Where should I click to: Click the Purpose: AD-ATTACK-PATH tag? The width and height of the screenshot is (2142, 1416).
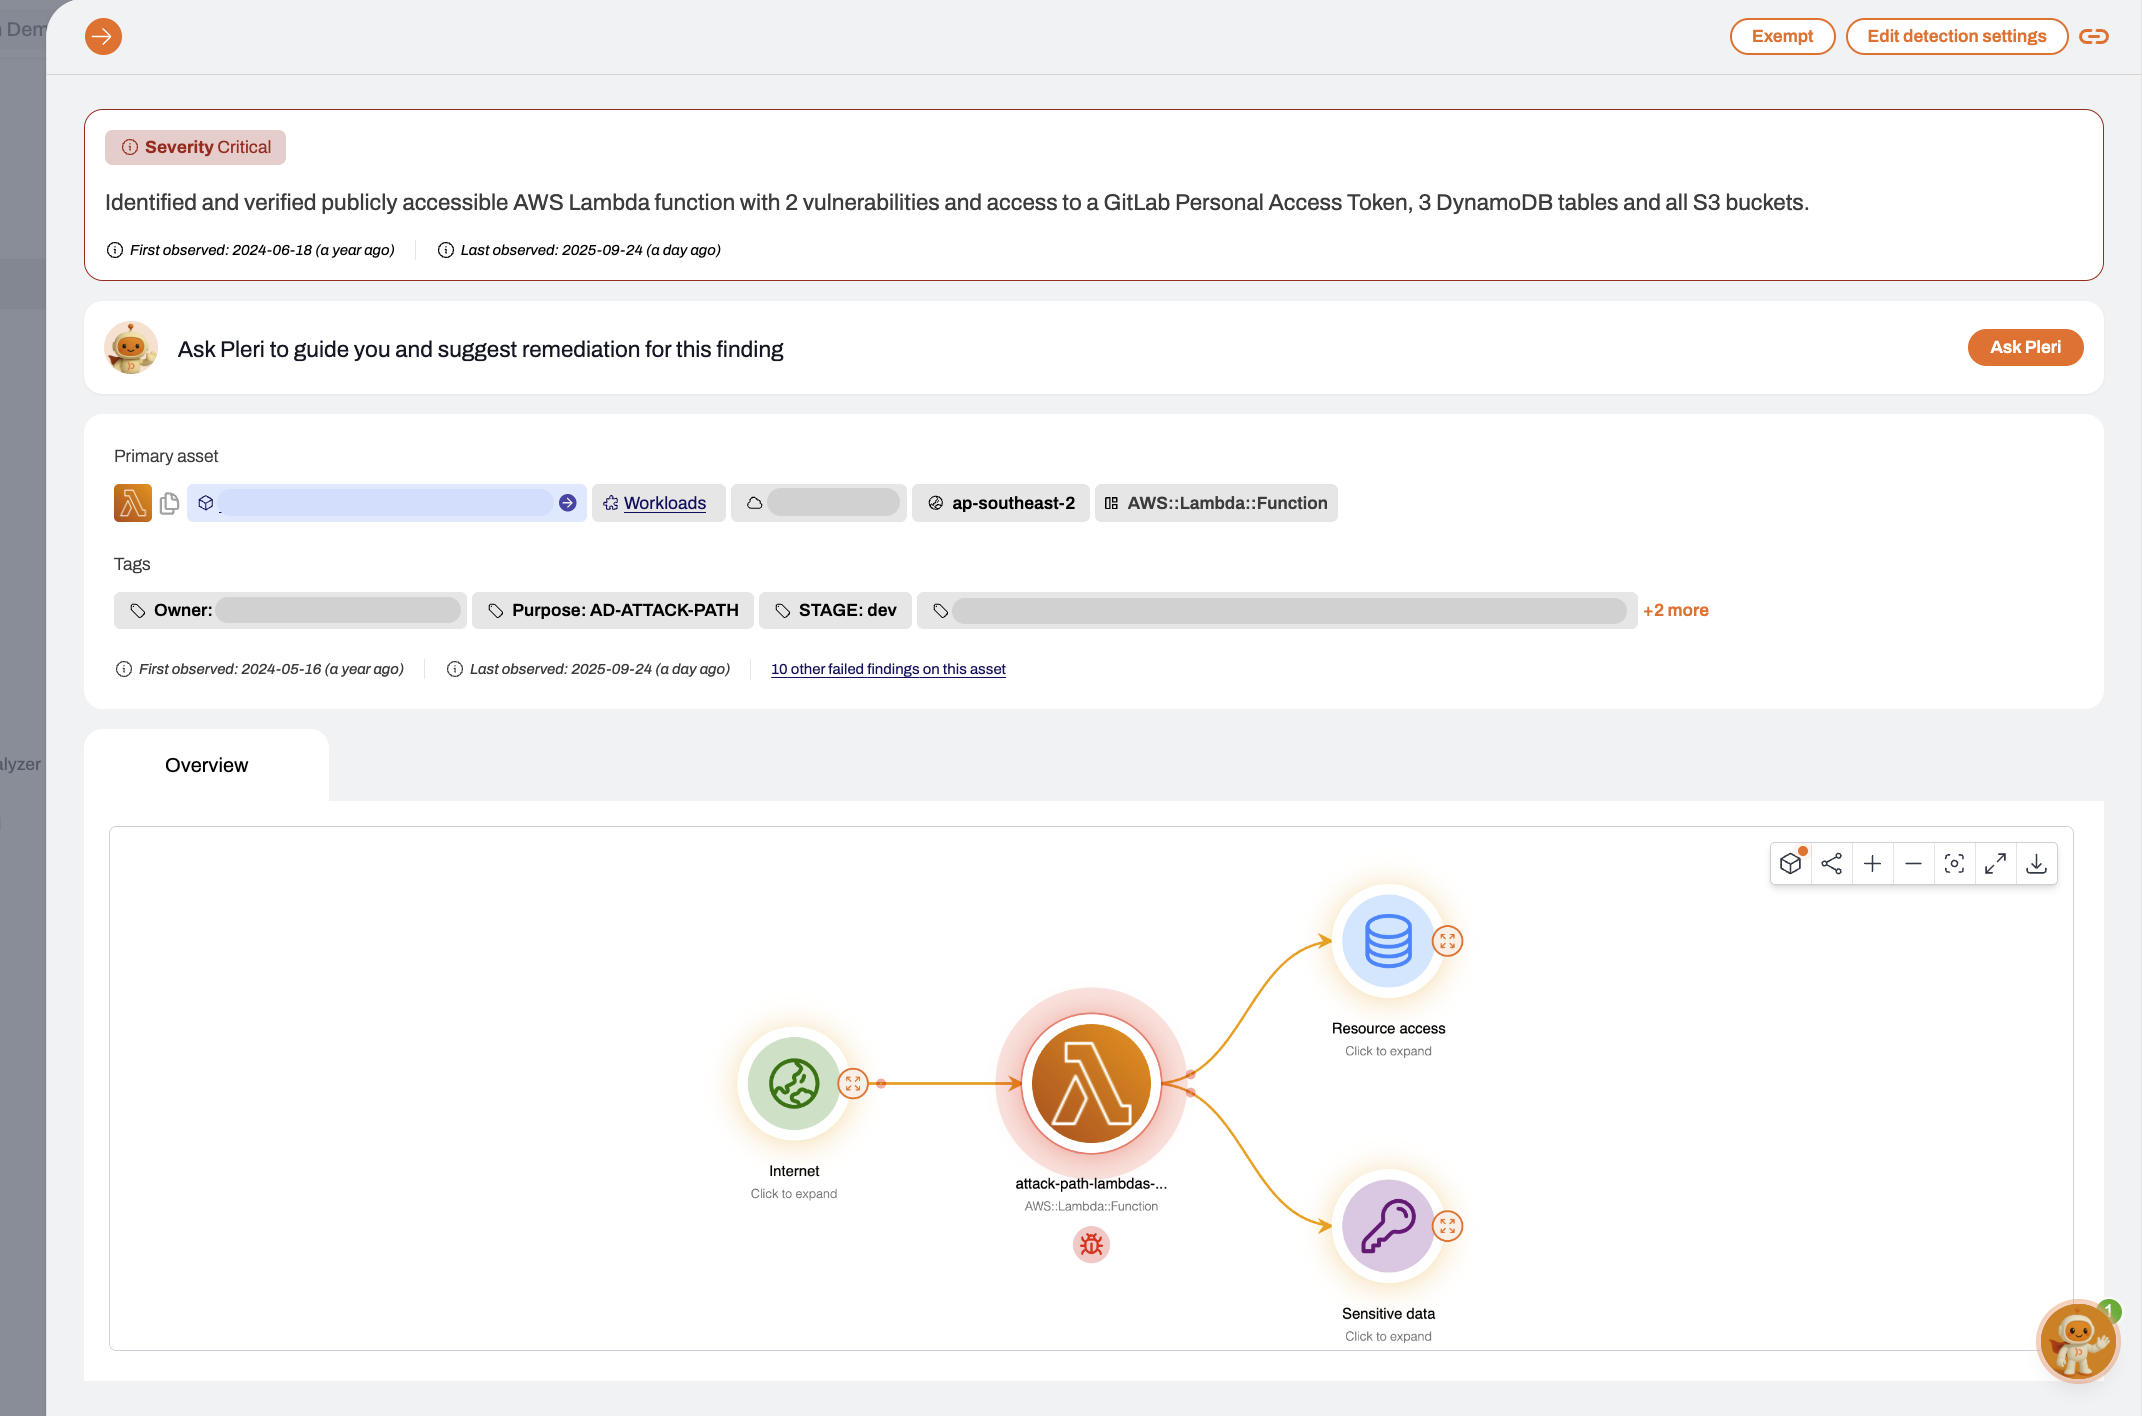613,610
